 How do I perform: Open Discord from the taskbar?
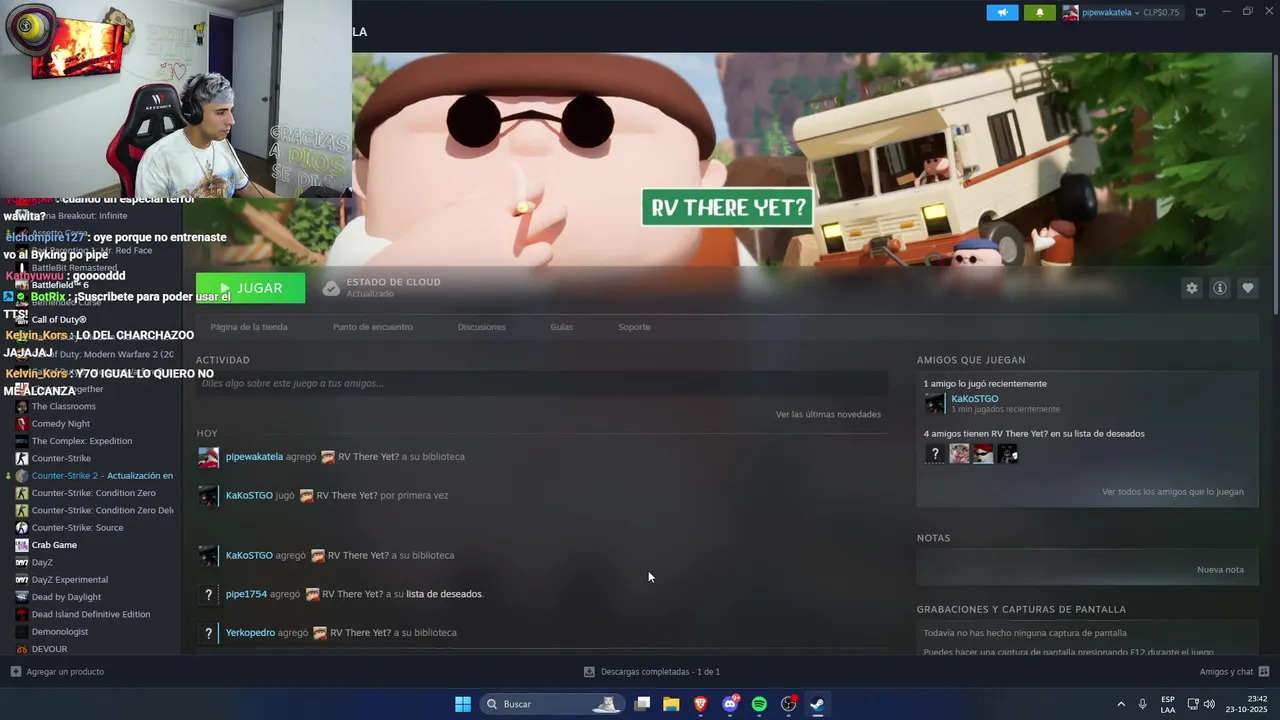tap(730, 704)
